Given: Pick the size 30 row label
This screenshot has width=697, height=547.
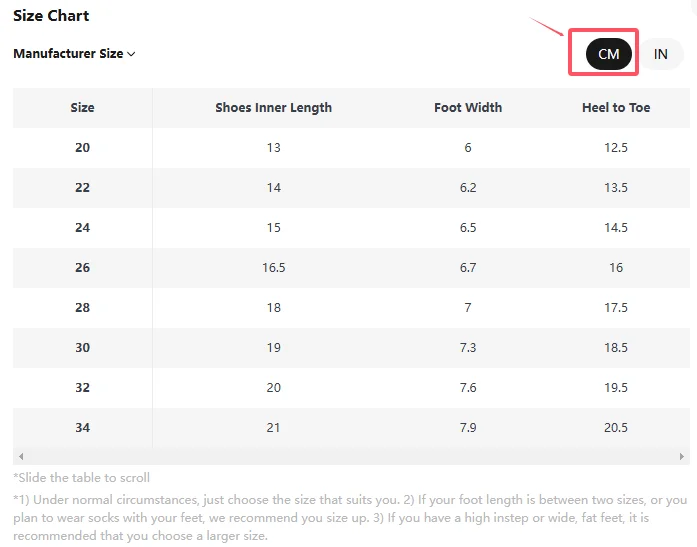Looking at the screenshot, I should click(x=82, y=348).
